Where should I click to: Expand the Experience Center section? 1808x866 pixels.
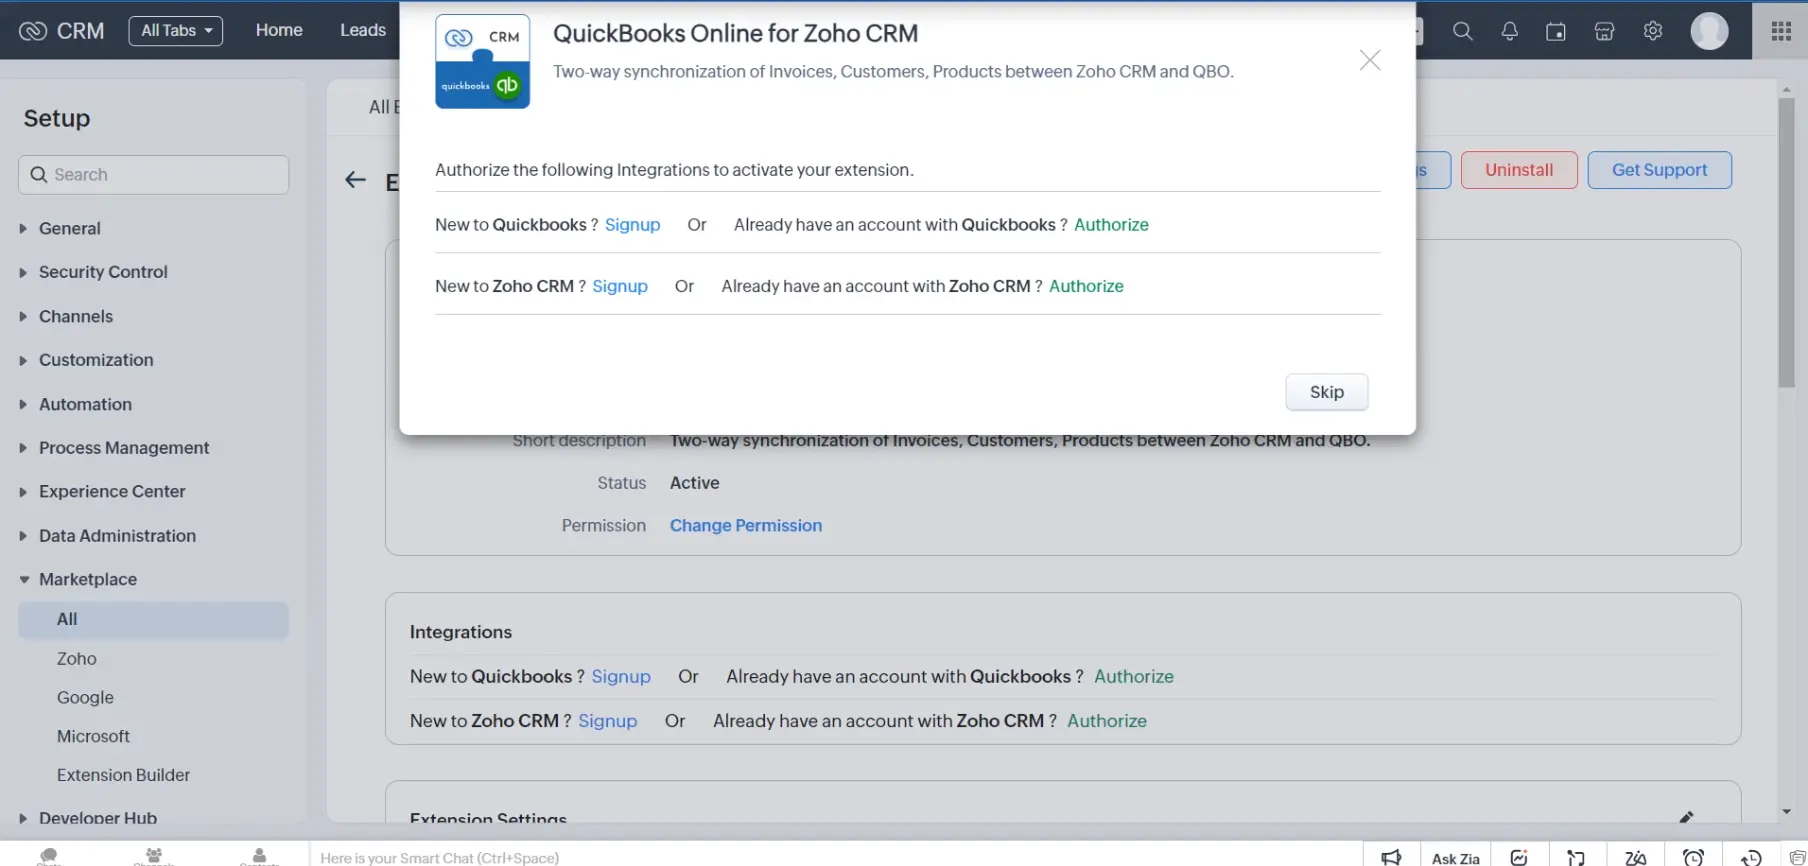click(x=112, y=492)
